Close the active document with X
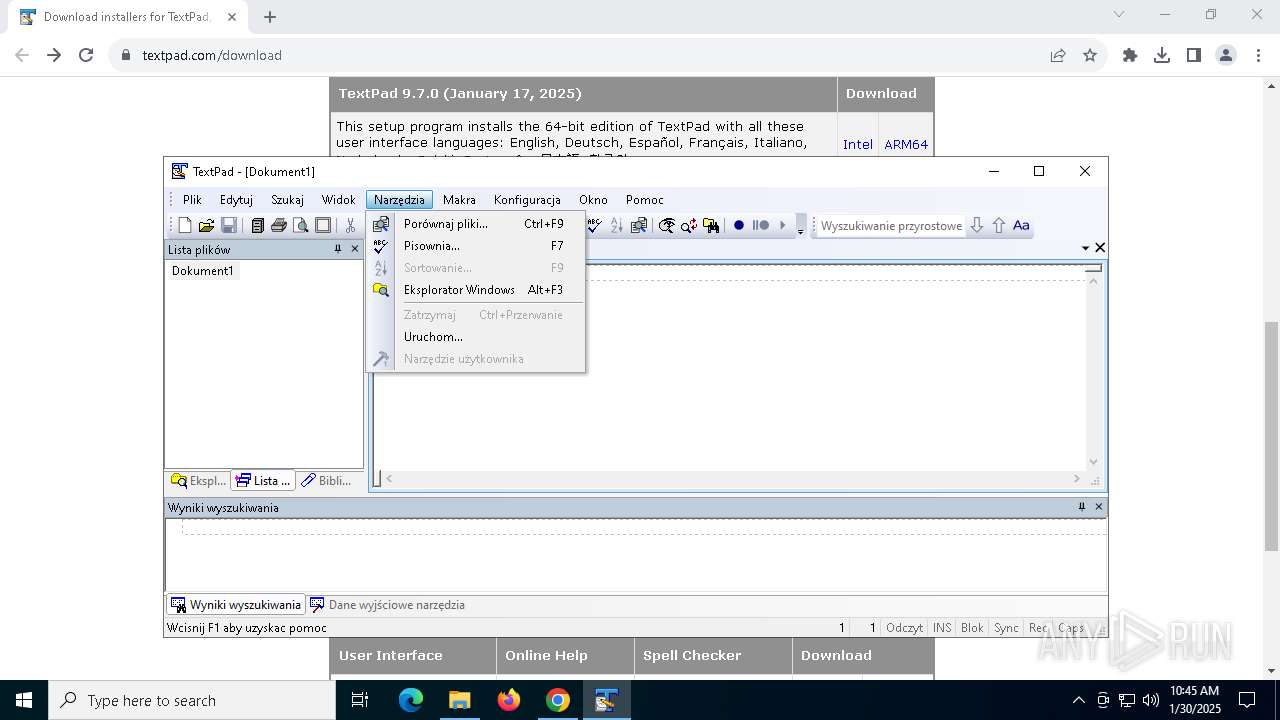This screenshot has height=720, width=1280. (x=1100, y=247)
